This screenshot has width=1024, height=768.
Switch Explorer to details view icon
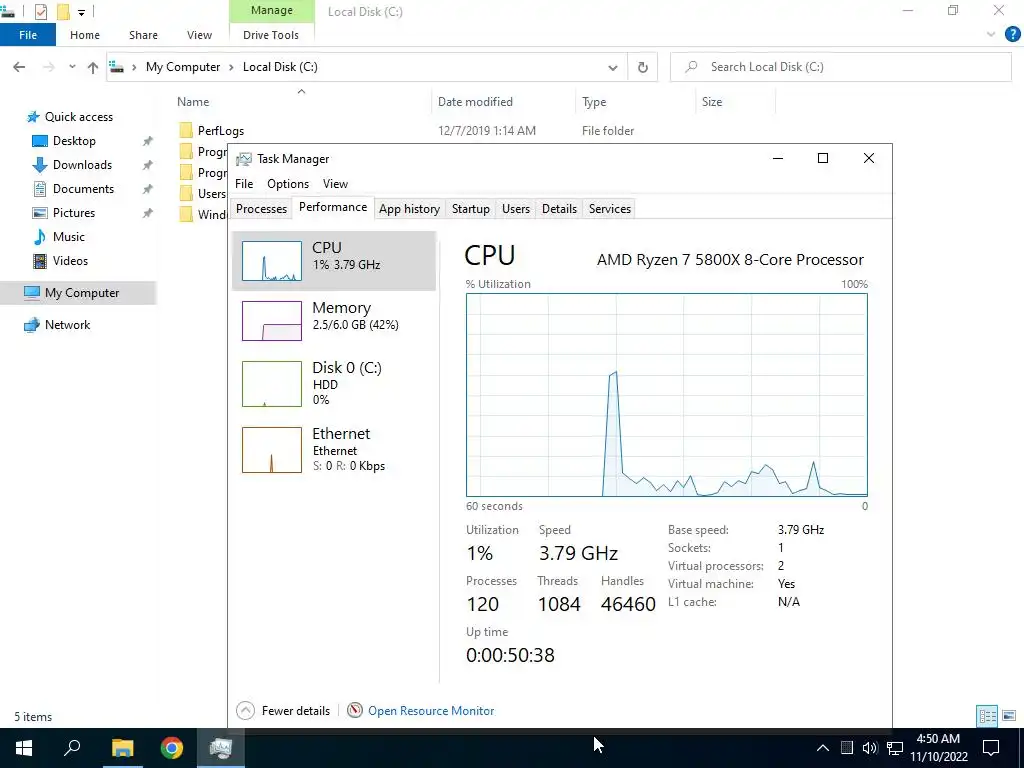click(x=987, y=716)
